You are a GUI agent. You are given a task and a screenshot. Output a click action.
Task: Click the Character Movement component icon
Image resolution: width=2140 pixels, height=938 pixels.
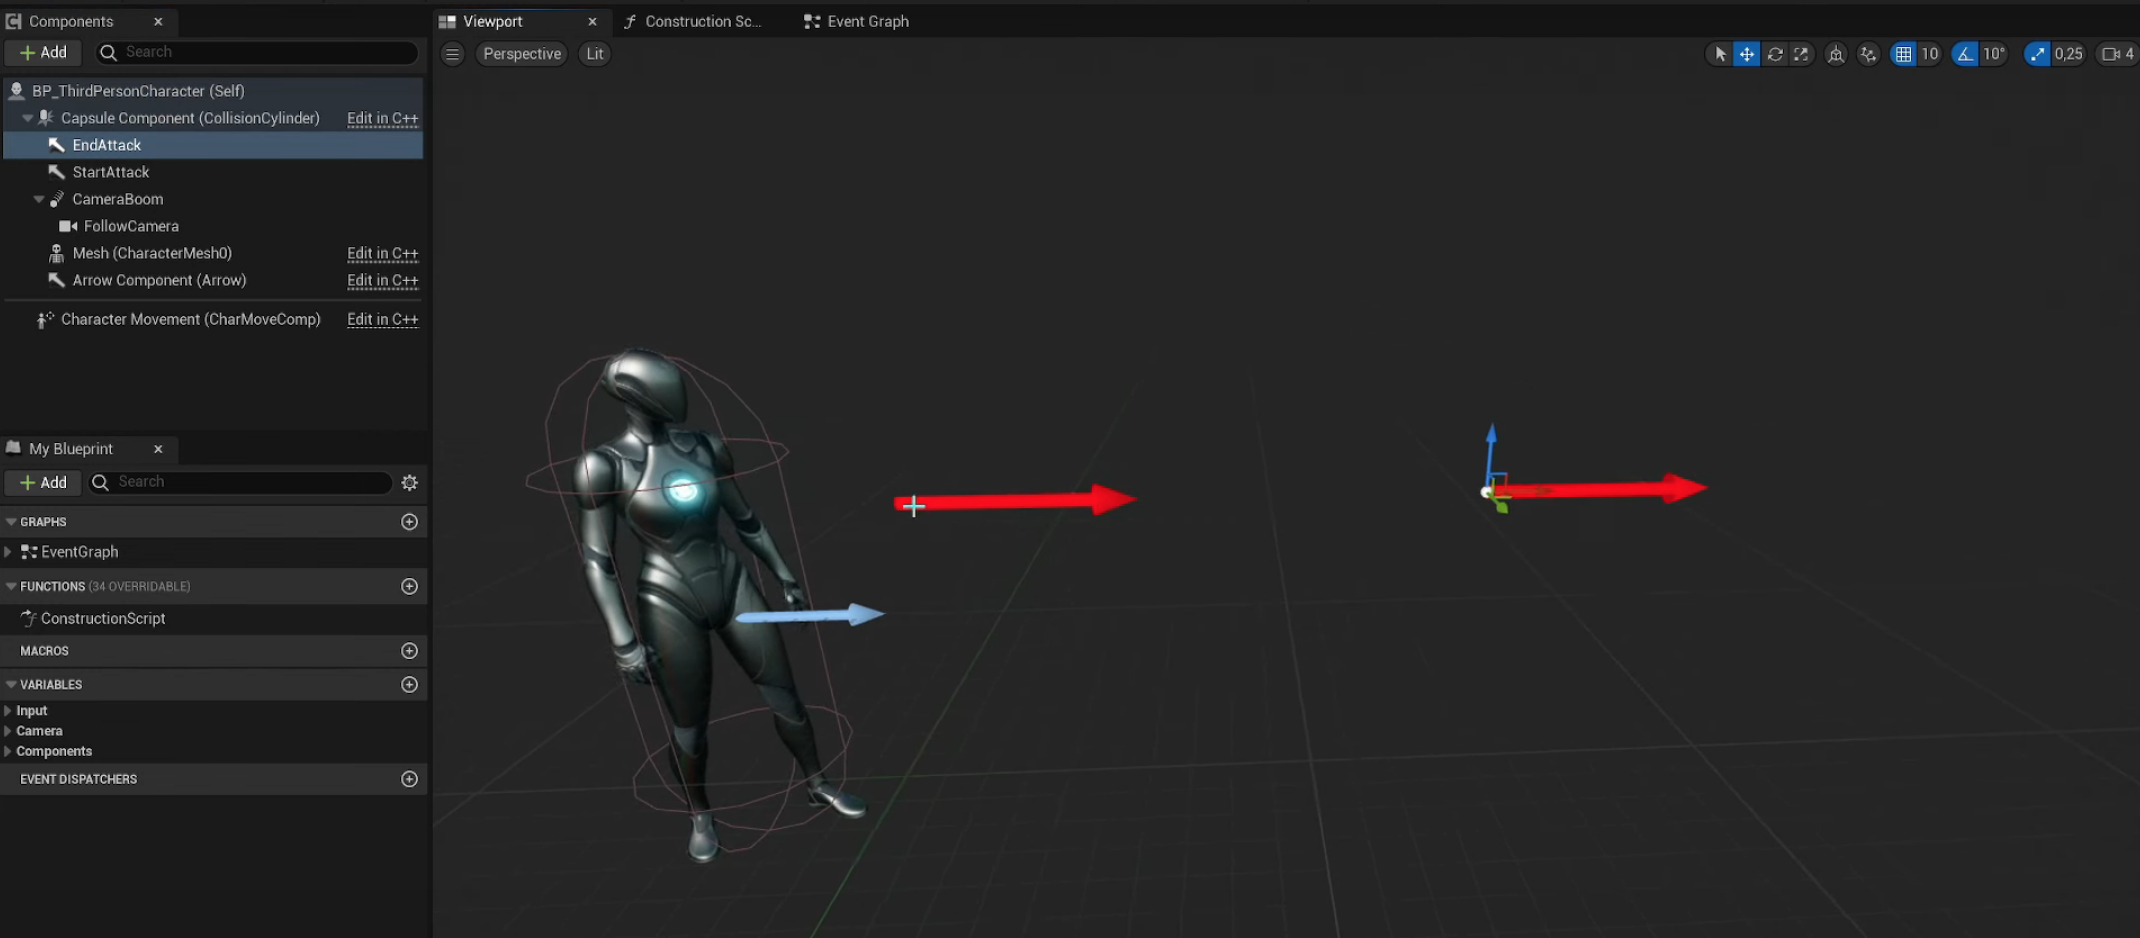pyautogui.click(x=45, y=319)
